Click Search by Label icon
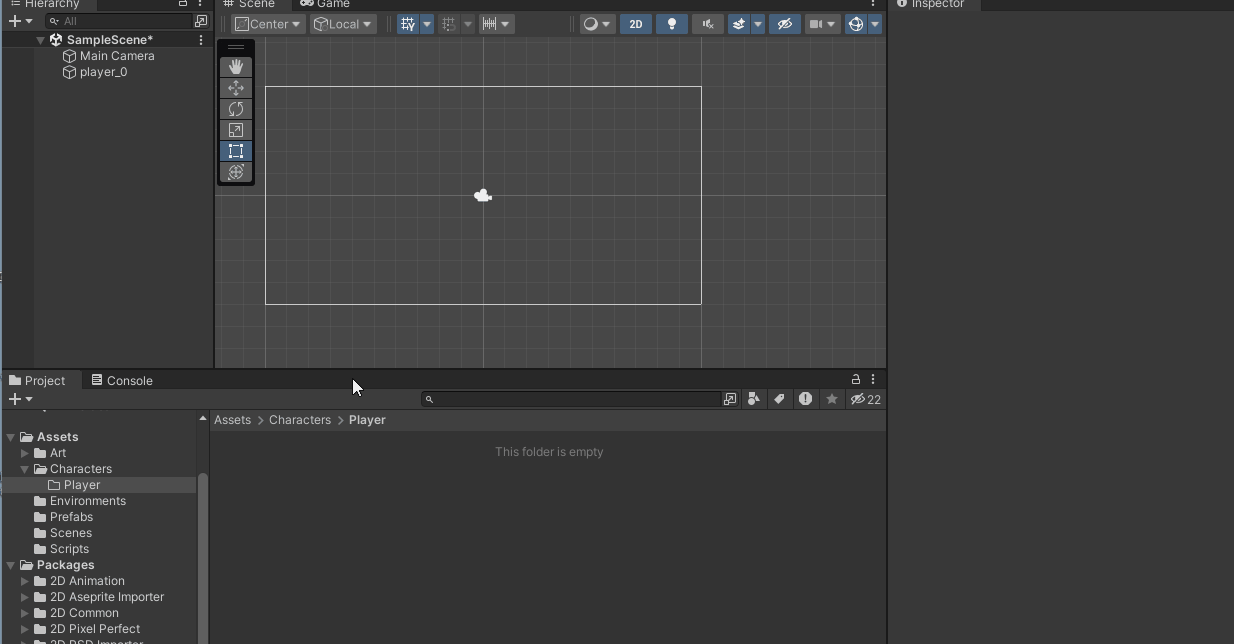The image size is (1234, 644). coord(779,399)
